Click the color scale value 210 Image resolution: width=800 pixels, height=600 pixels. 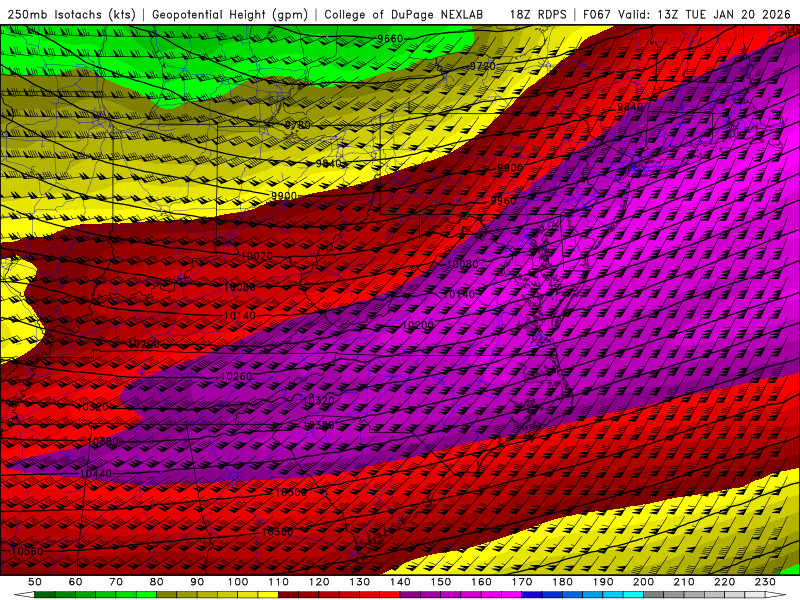[x=684, y=582]
